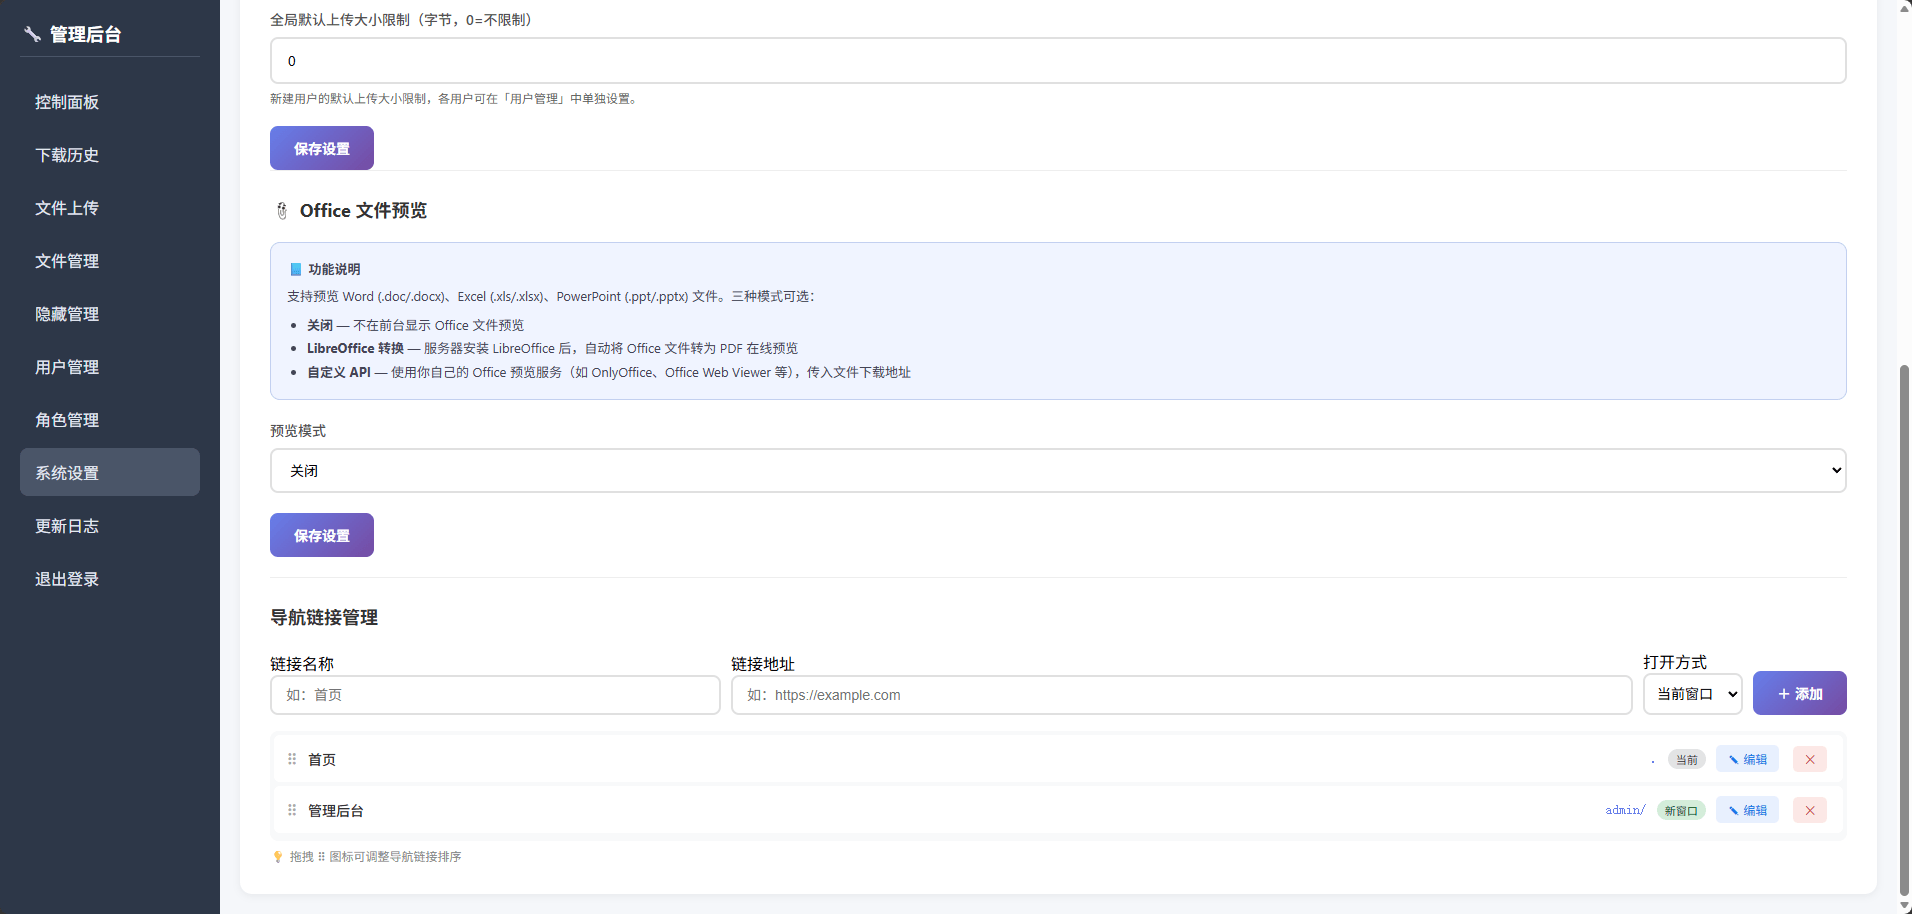Click the drag handle icon beside 管理后台 link
This screenshot has height=914, width=1912.
[292, 810]
